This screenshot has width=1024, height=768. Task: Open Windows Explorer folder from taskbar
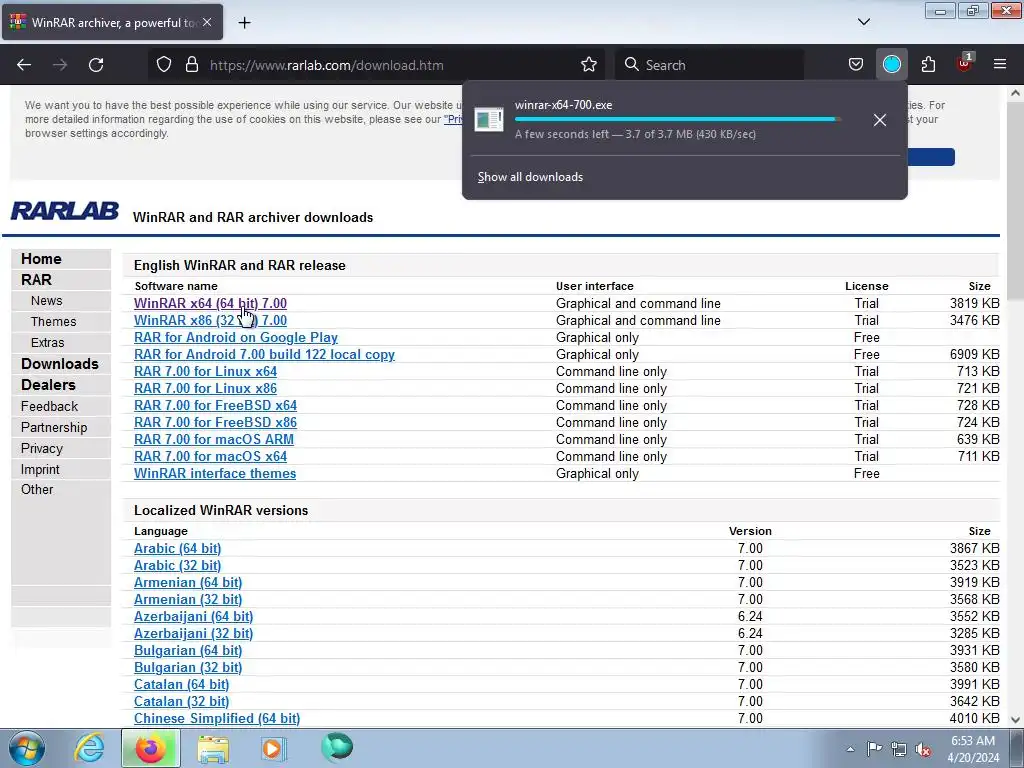(x=213, y=748)
